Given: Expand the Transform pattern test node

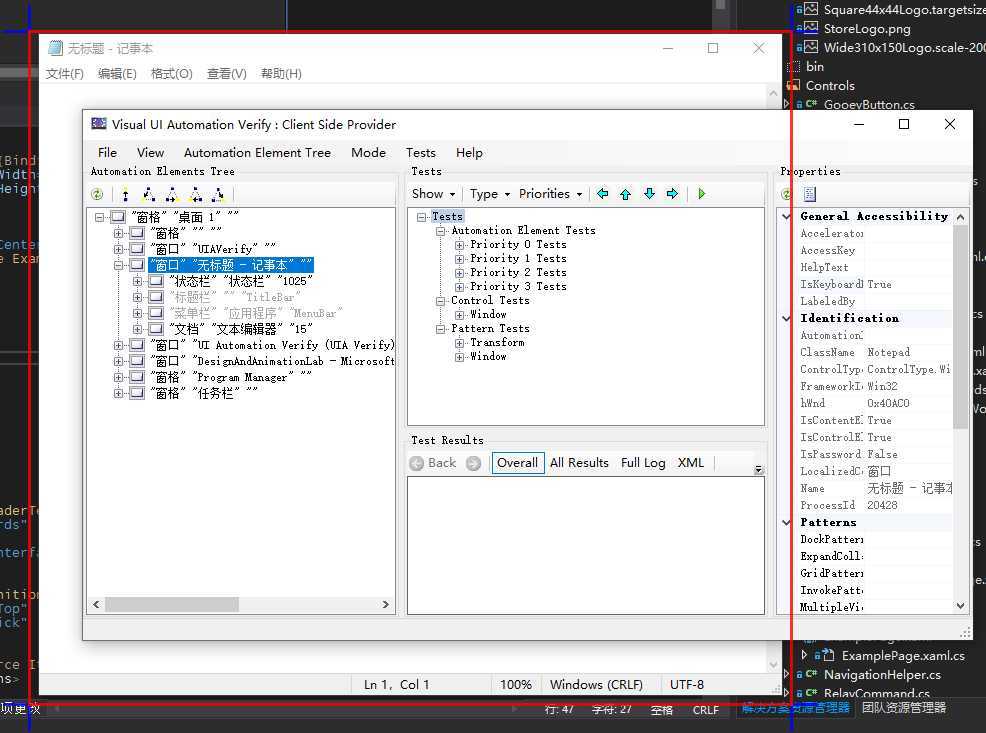Looking at the screenshot, I should [460, 343].
